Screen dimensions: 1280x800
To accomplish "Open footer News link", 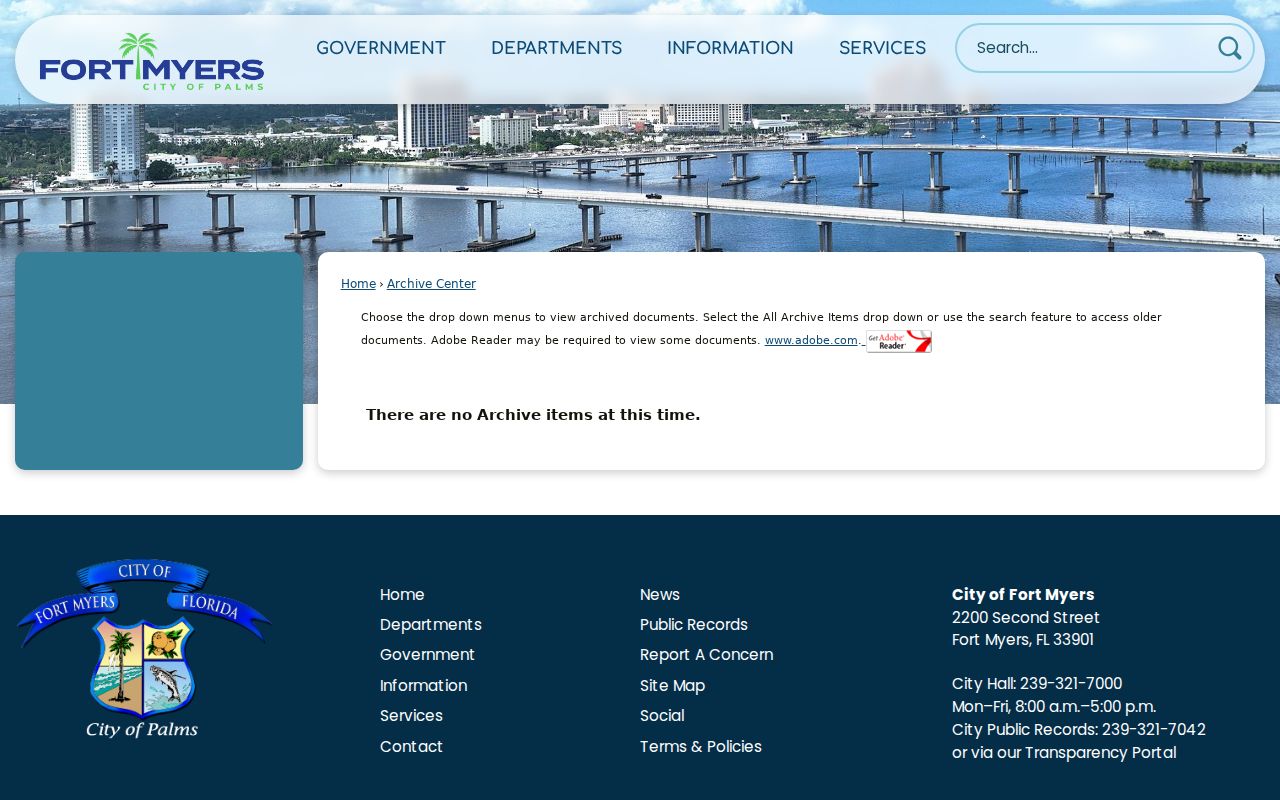I will pyautogui.click(x=660, y=594).
